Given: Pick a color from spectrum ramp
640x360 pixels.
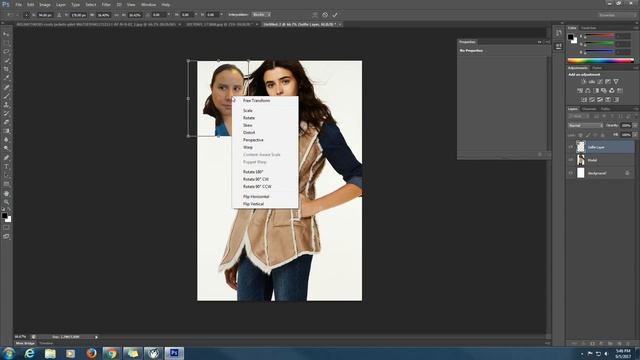Looking at the screenshot, I should point(601,61).
